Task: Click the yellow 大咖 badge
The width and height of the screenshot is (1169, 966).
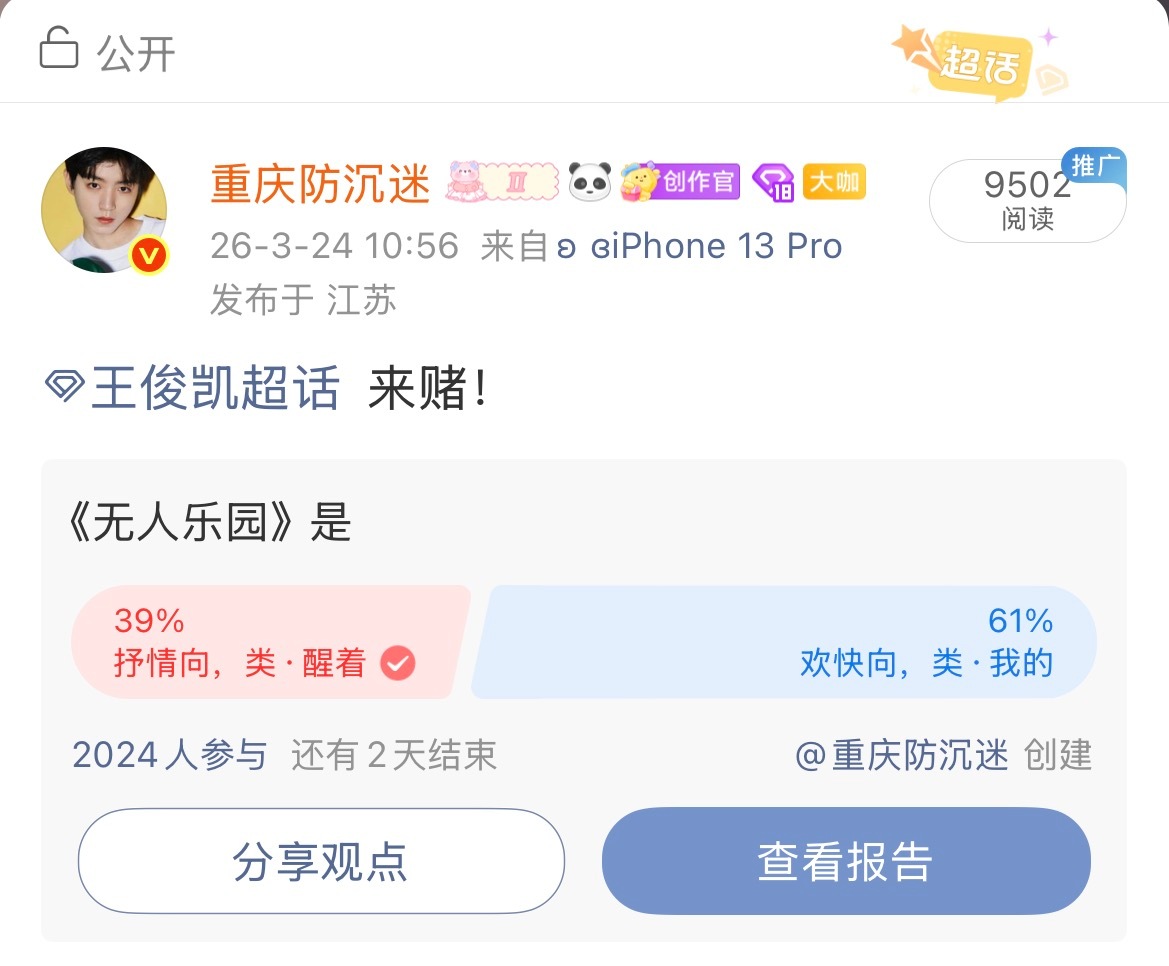Action: [834, 182]
